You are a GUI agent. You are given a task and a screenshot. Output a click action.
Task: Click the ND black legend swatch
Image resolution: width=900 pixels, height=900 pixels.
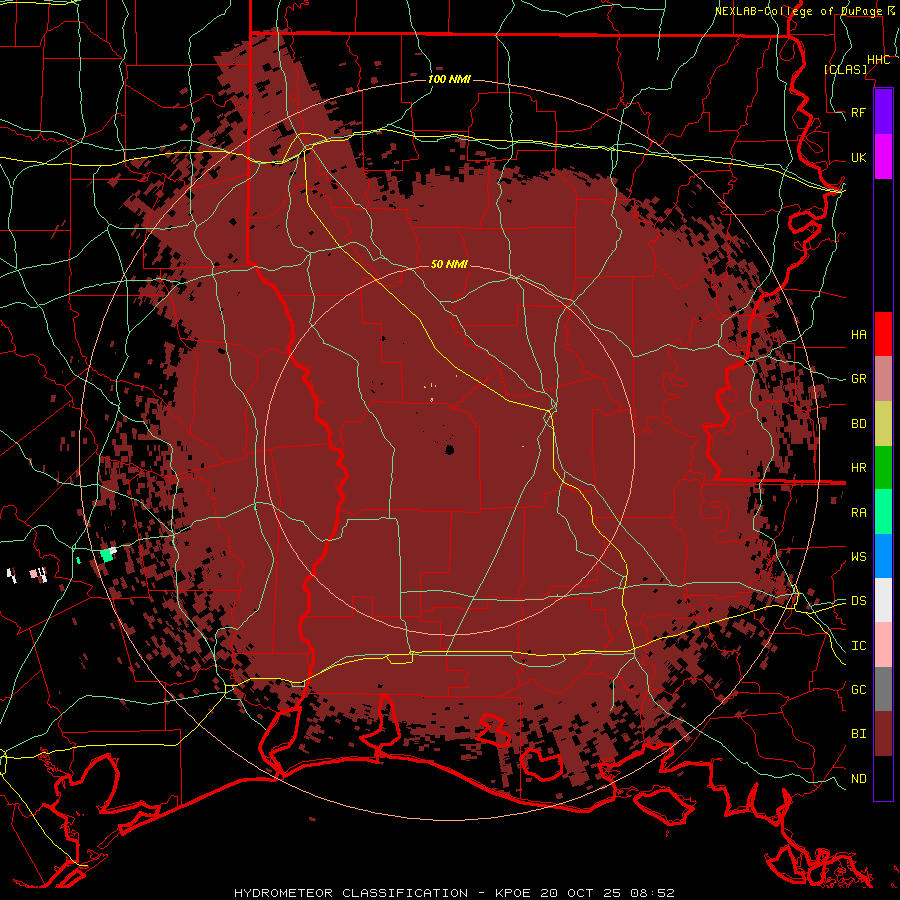coord(883,778)
